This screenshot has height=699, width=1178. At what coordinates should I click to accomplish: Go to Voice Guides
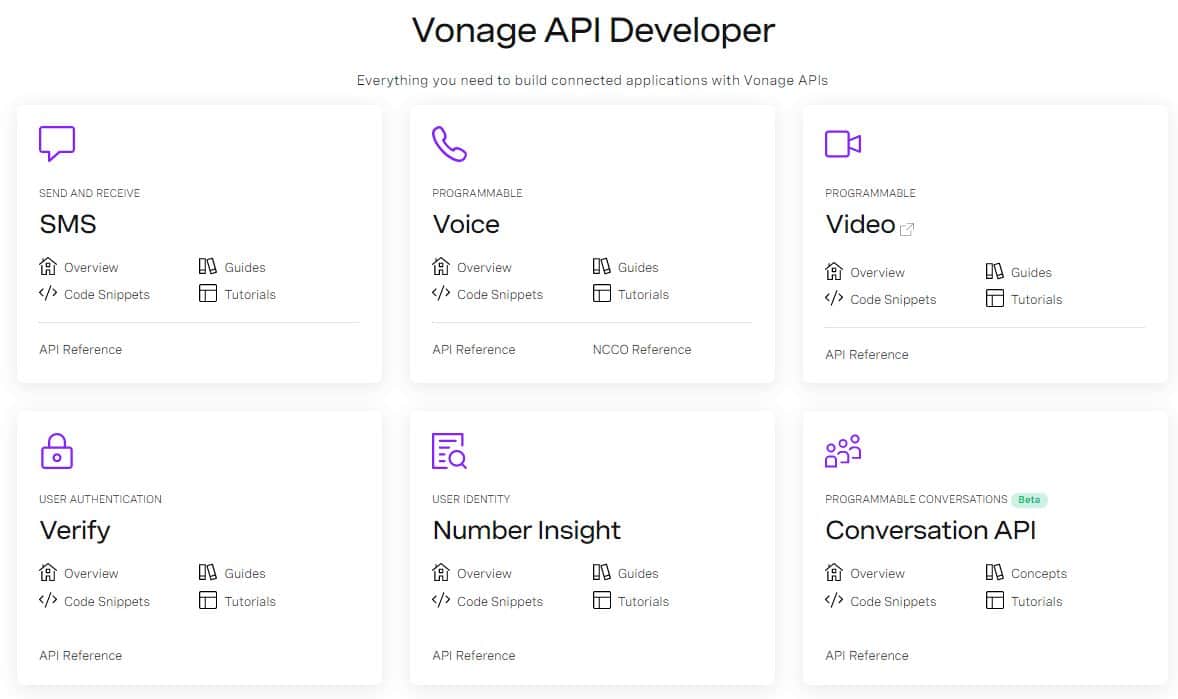(x=638, y=268)
